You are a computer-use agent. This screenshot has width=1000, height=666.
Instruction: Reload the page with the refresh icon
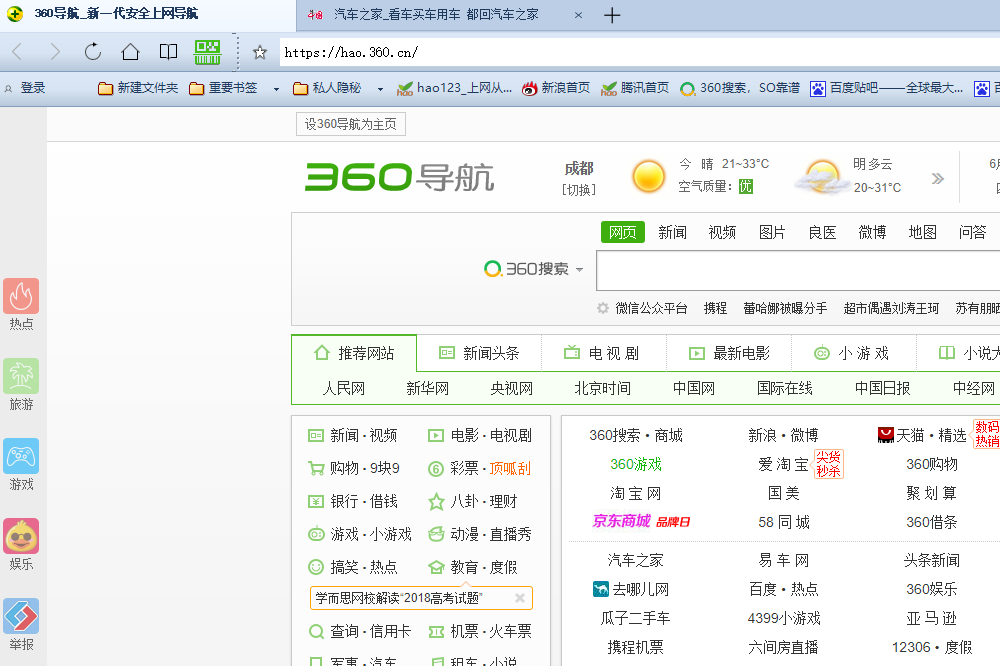click(x=93, y=52)
